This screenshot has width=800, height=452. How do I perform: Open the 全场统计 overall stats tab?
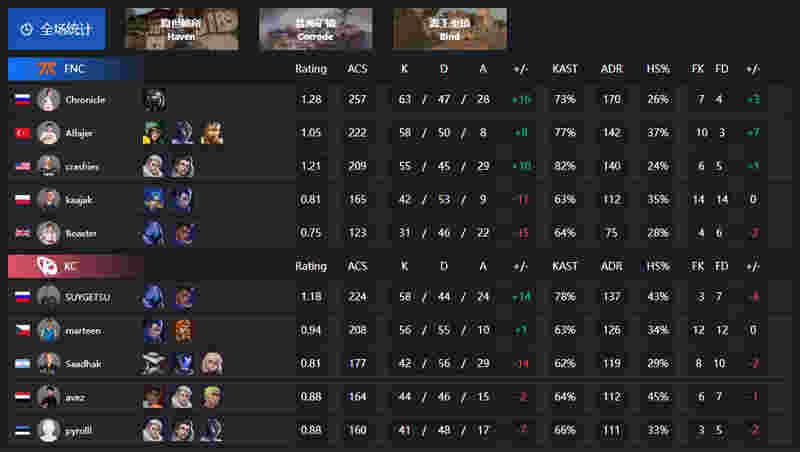coord(57,29)
